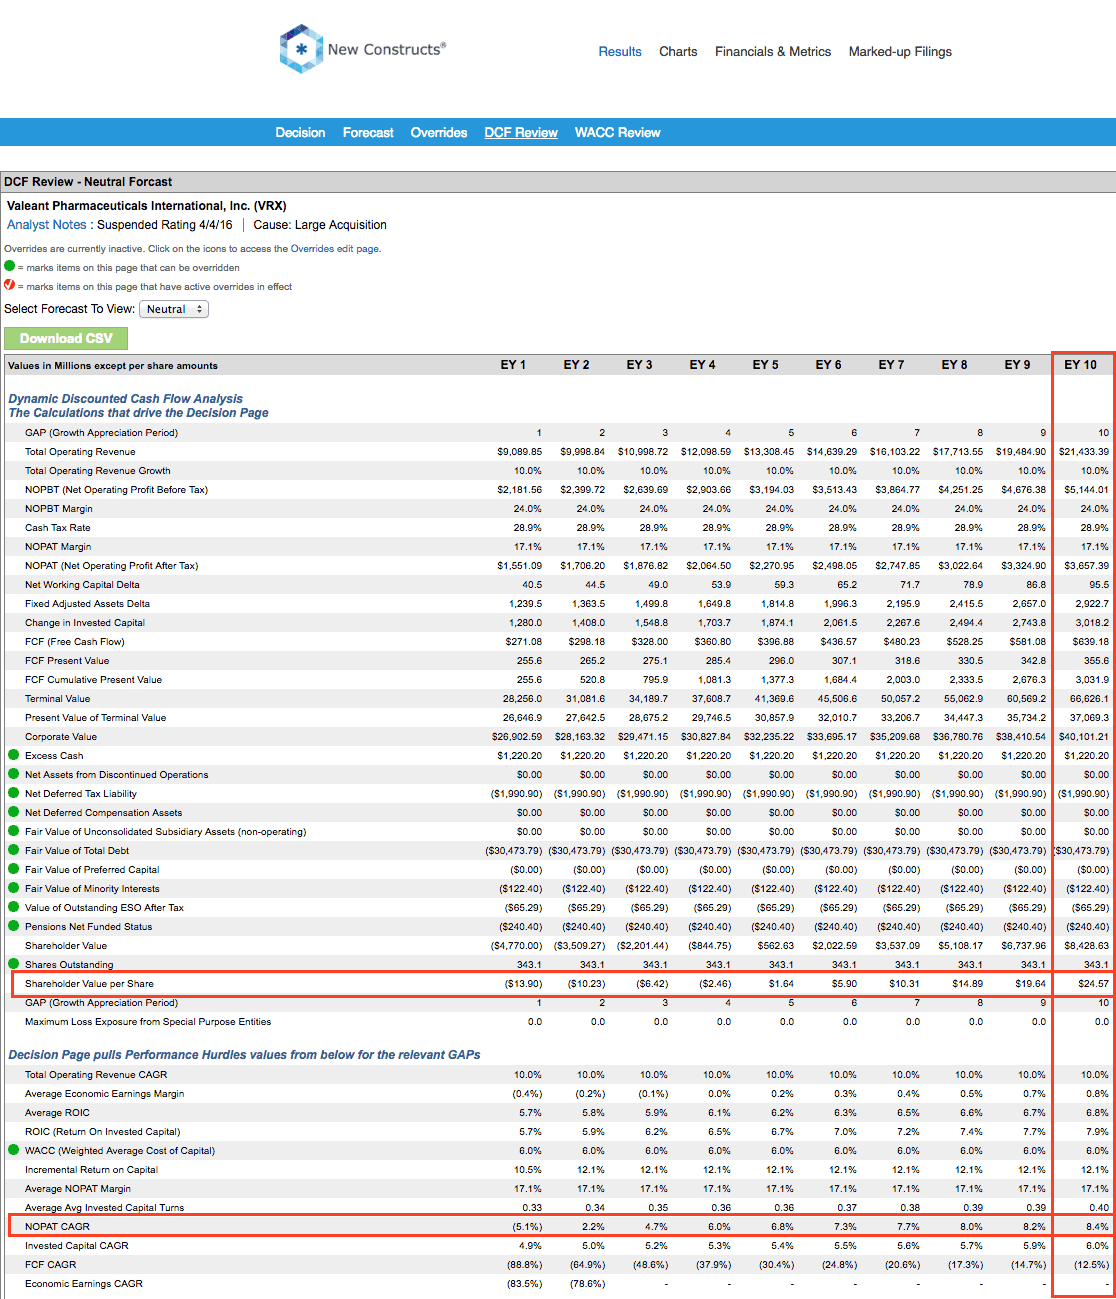Click the company name Valeant Pharmaceuticals International

tap(146, 206)
